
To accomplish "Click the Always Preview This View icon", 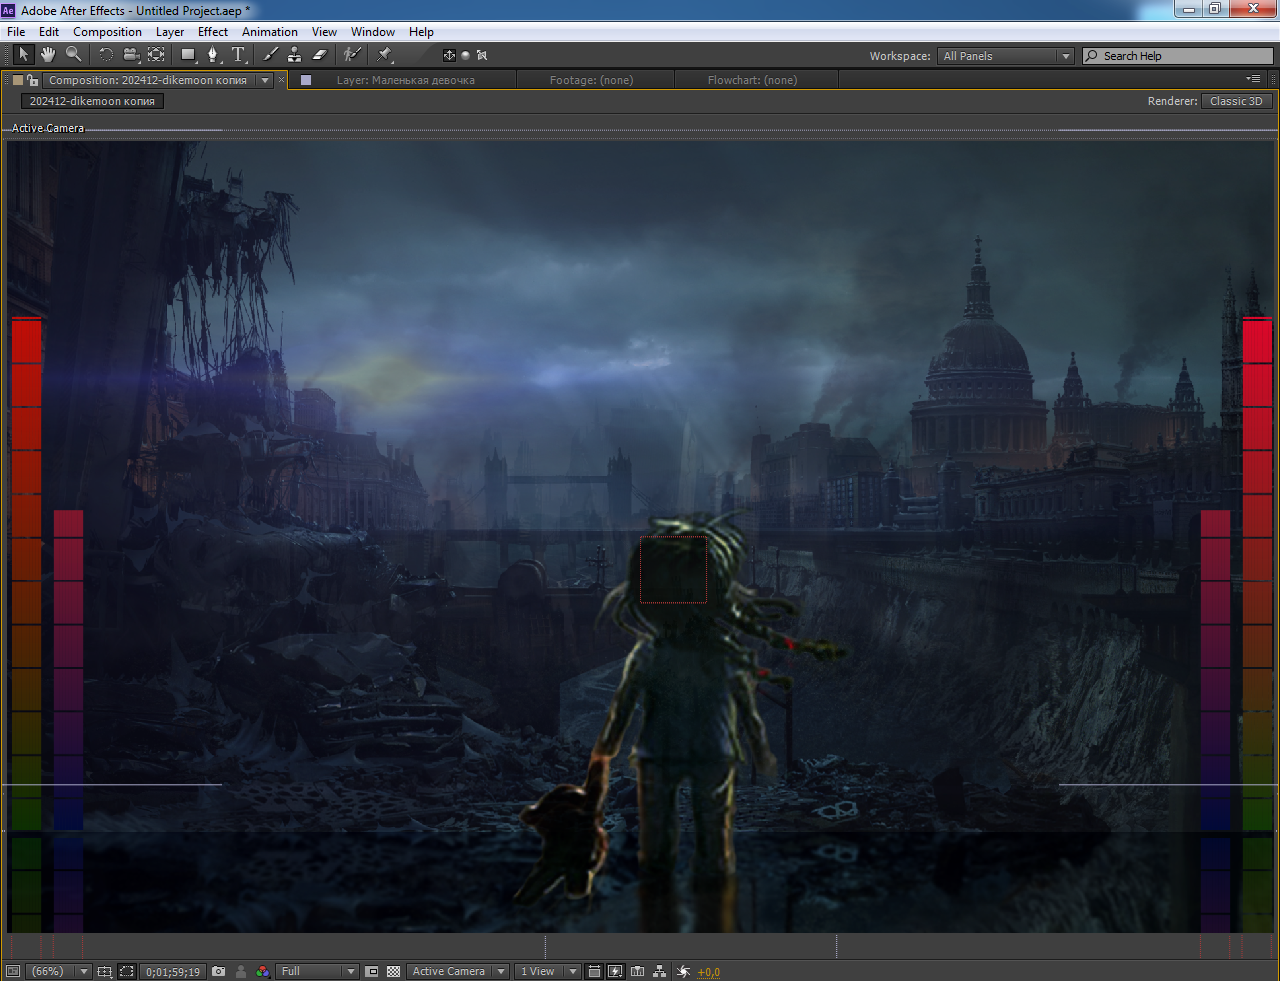I will tap(13, 971).
